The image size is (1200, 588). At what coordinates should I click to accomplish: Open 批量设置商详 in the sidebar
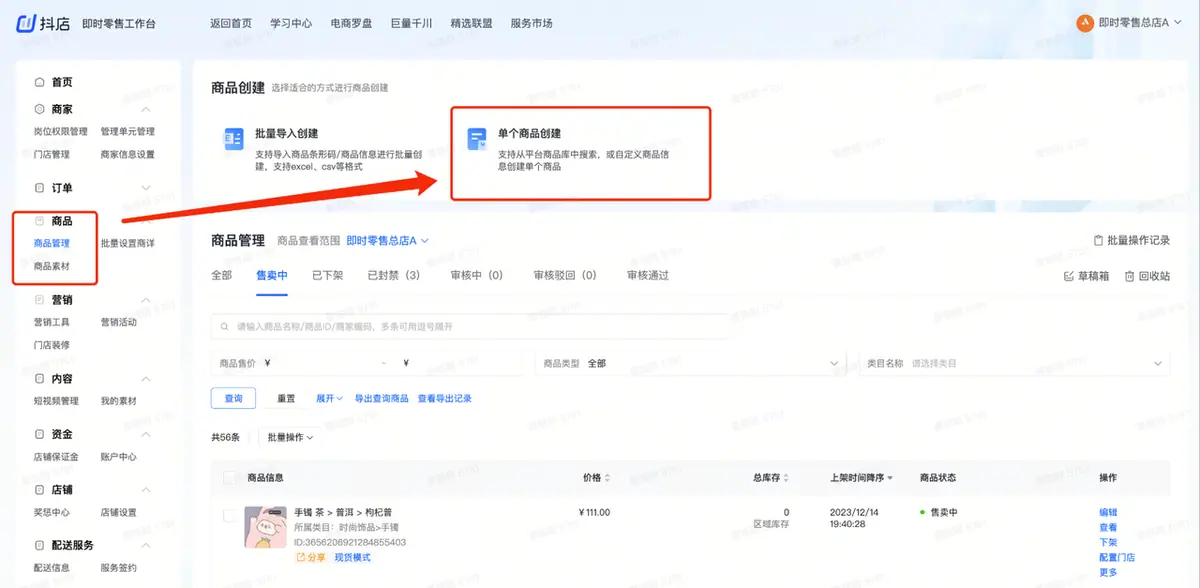pyautogui.click(x=128, y=243)
